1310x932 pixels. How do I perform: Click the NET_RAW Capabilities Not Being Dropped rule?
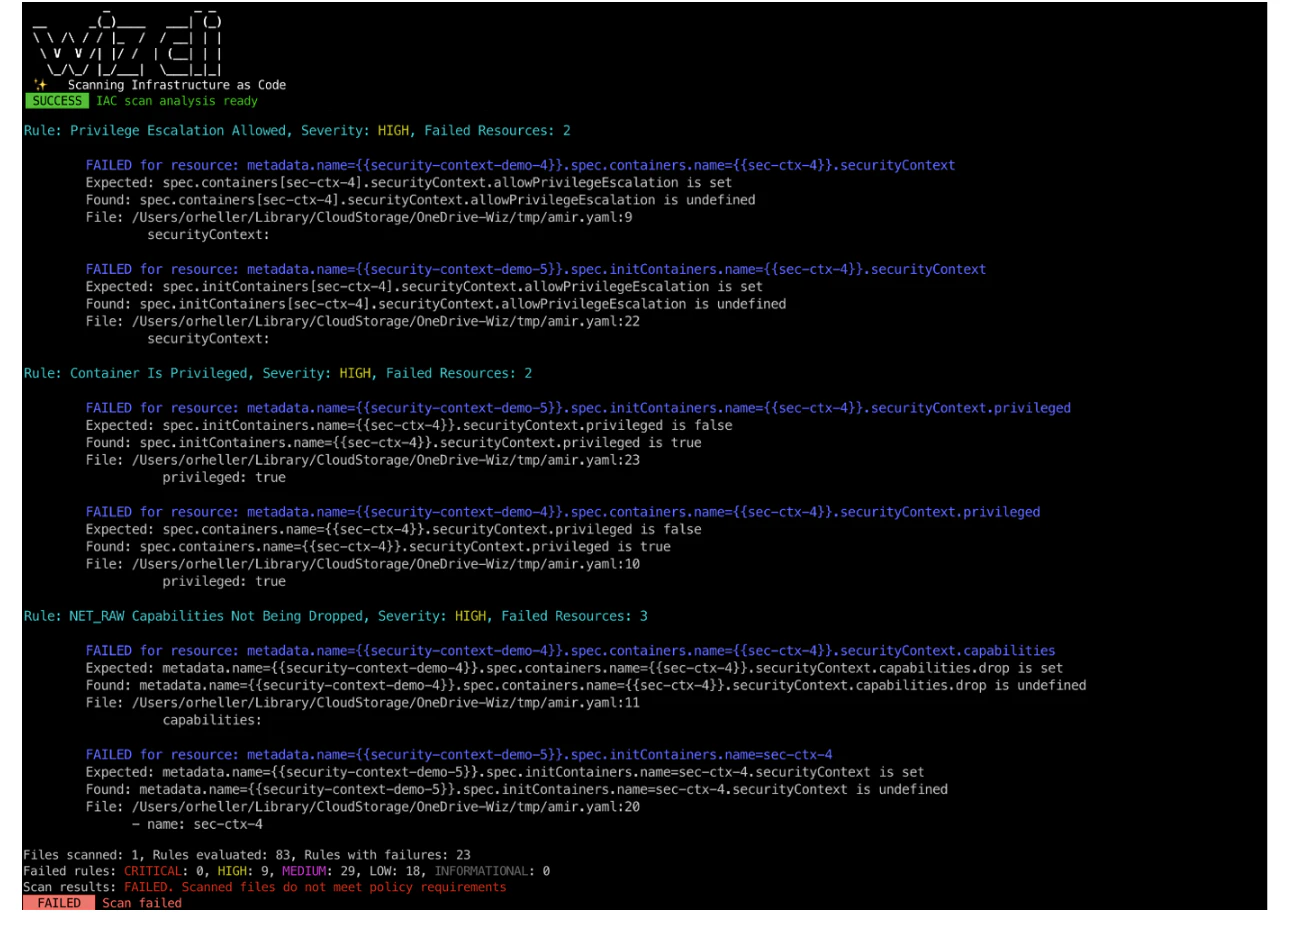(336, 617)
